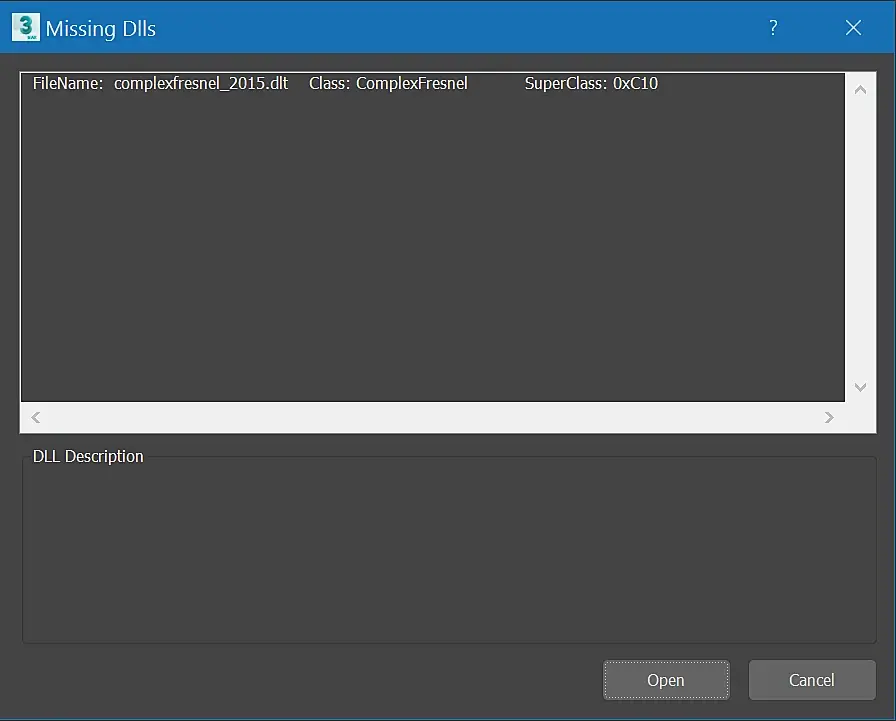896x721 pixels.
Task: Open help via the question mark icon
Action: tap(773, 27)
